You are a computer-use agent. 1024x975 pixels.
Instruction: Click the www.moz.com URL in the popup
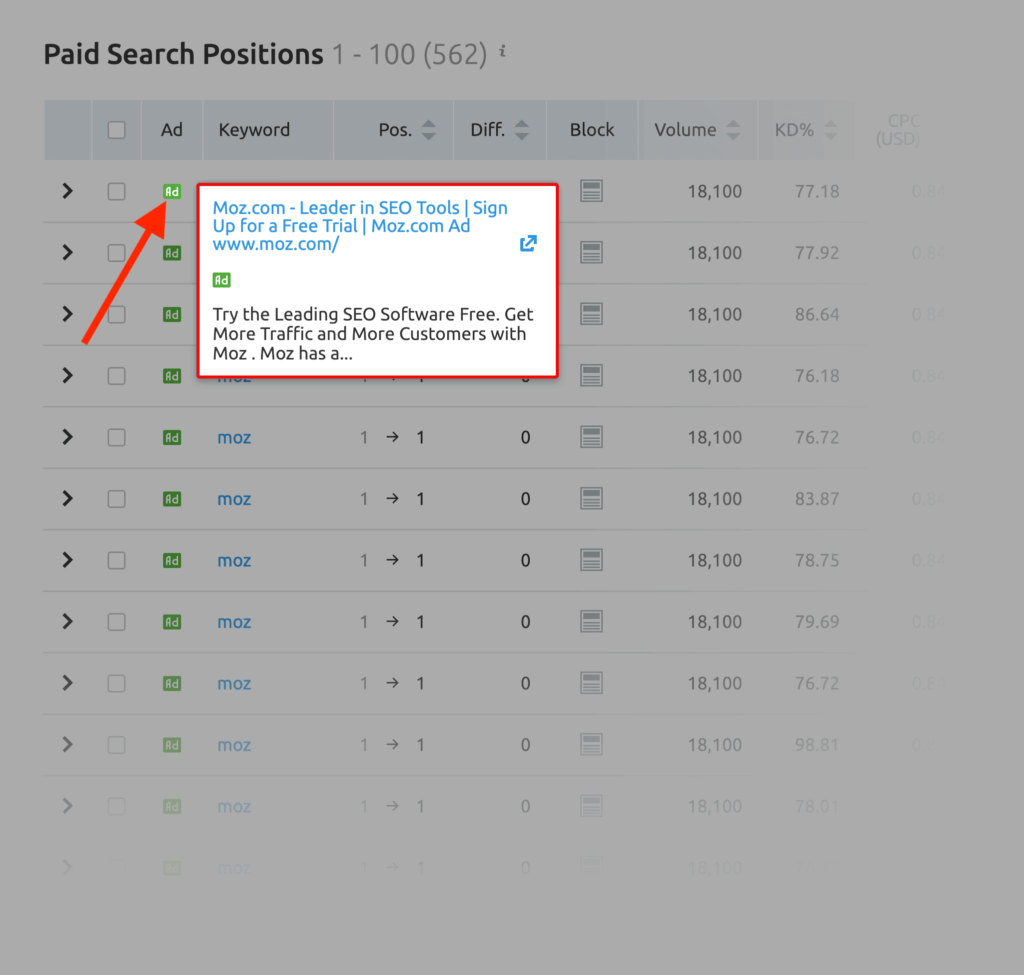coord(276,243)
